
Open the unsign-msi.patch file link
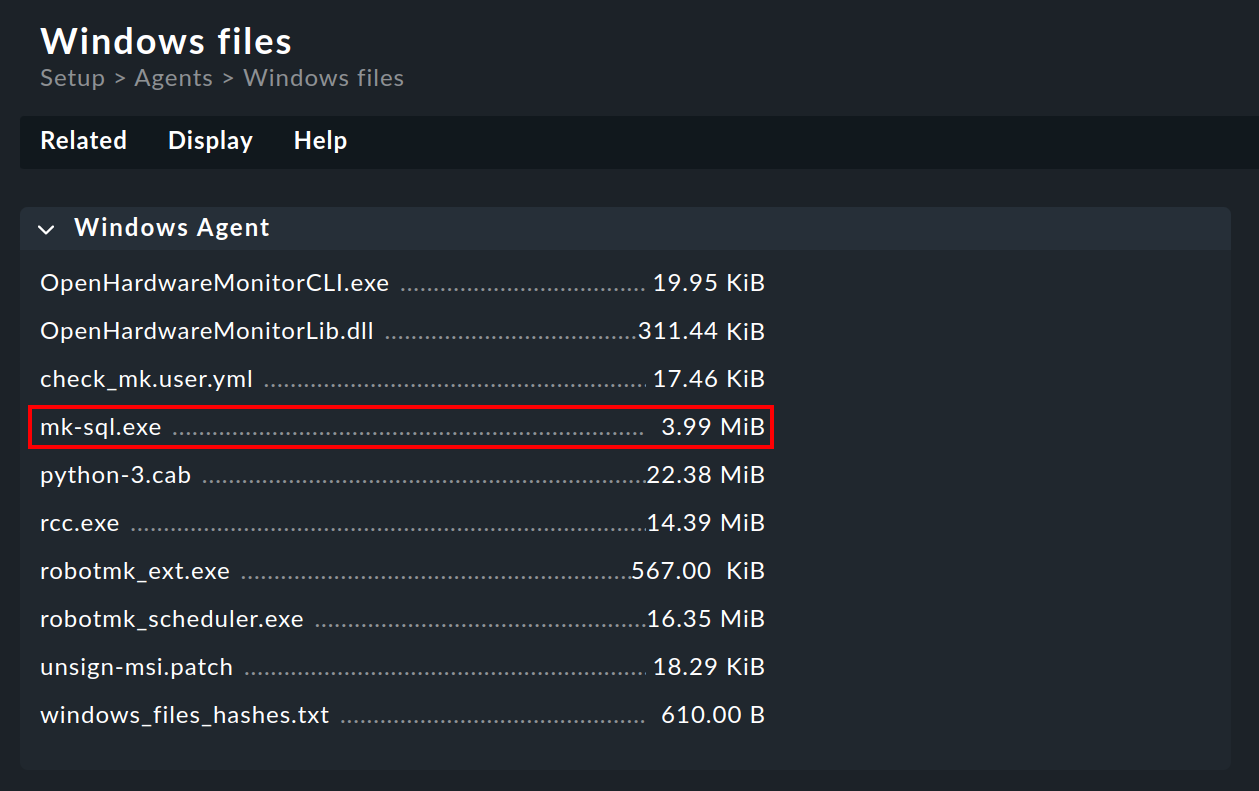point(136,667)
